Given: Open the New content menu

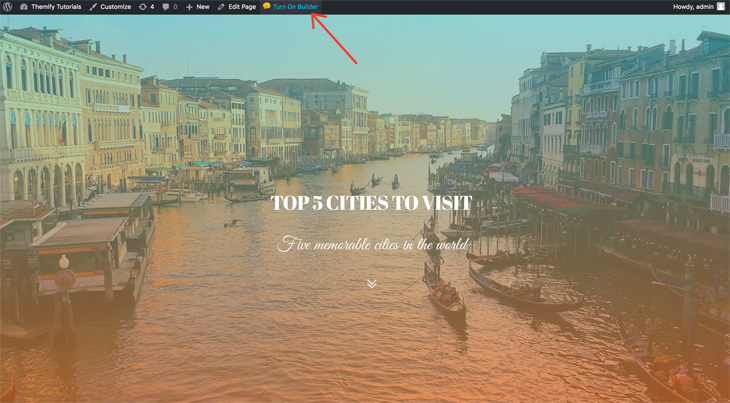Looking at the screenshot, I should tap(198, 7).
